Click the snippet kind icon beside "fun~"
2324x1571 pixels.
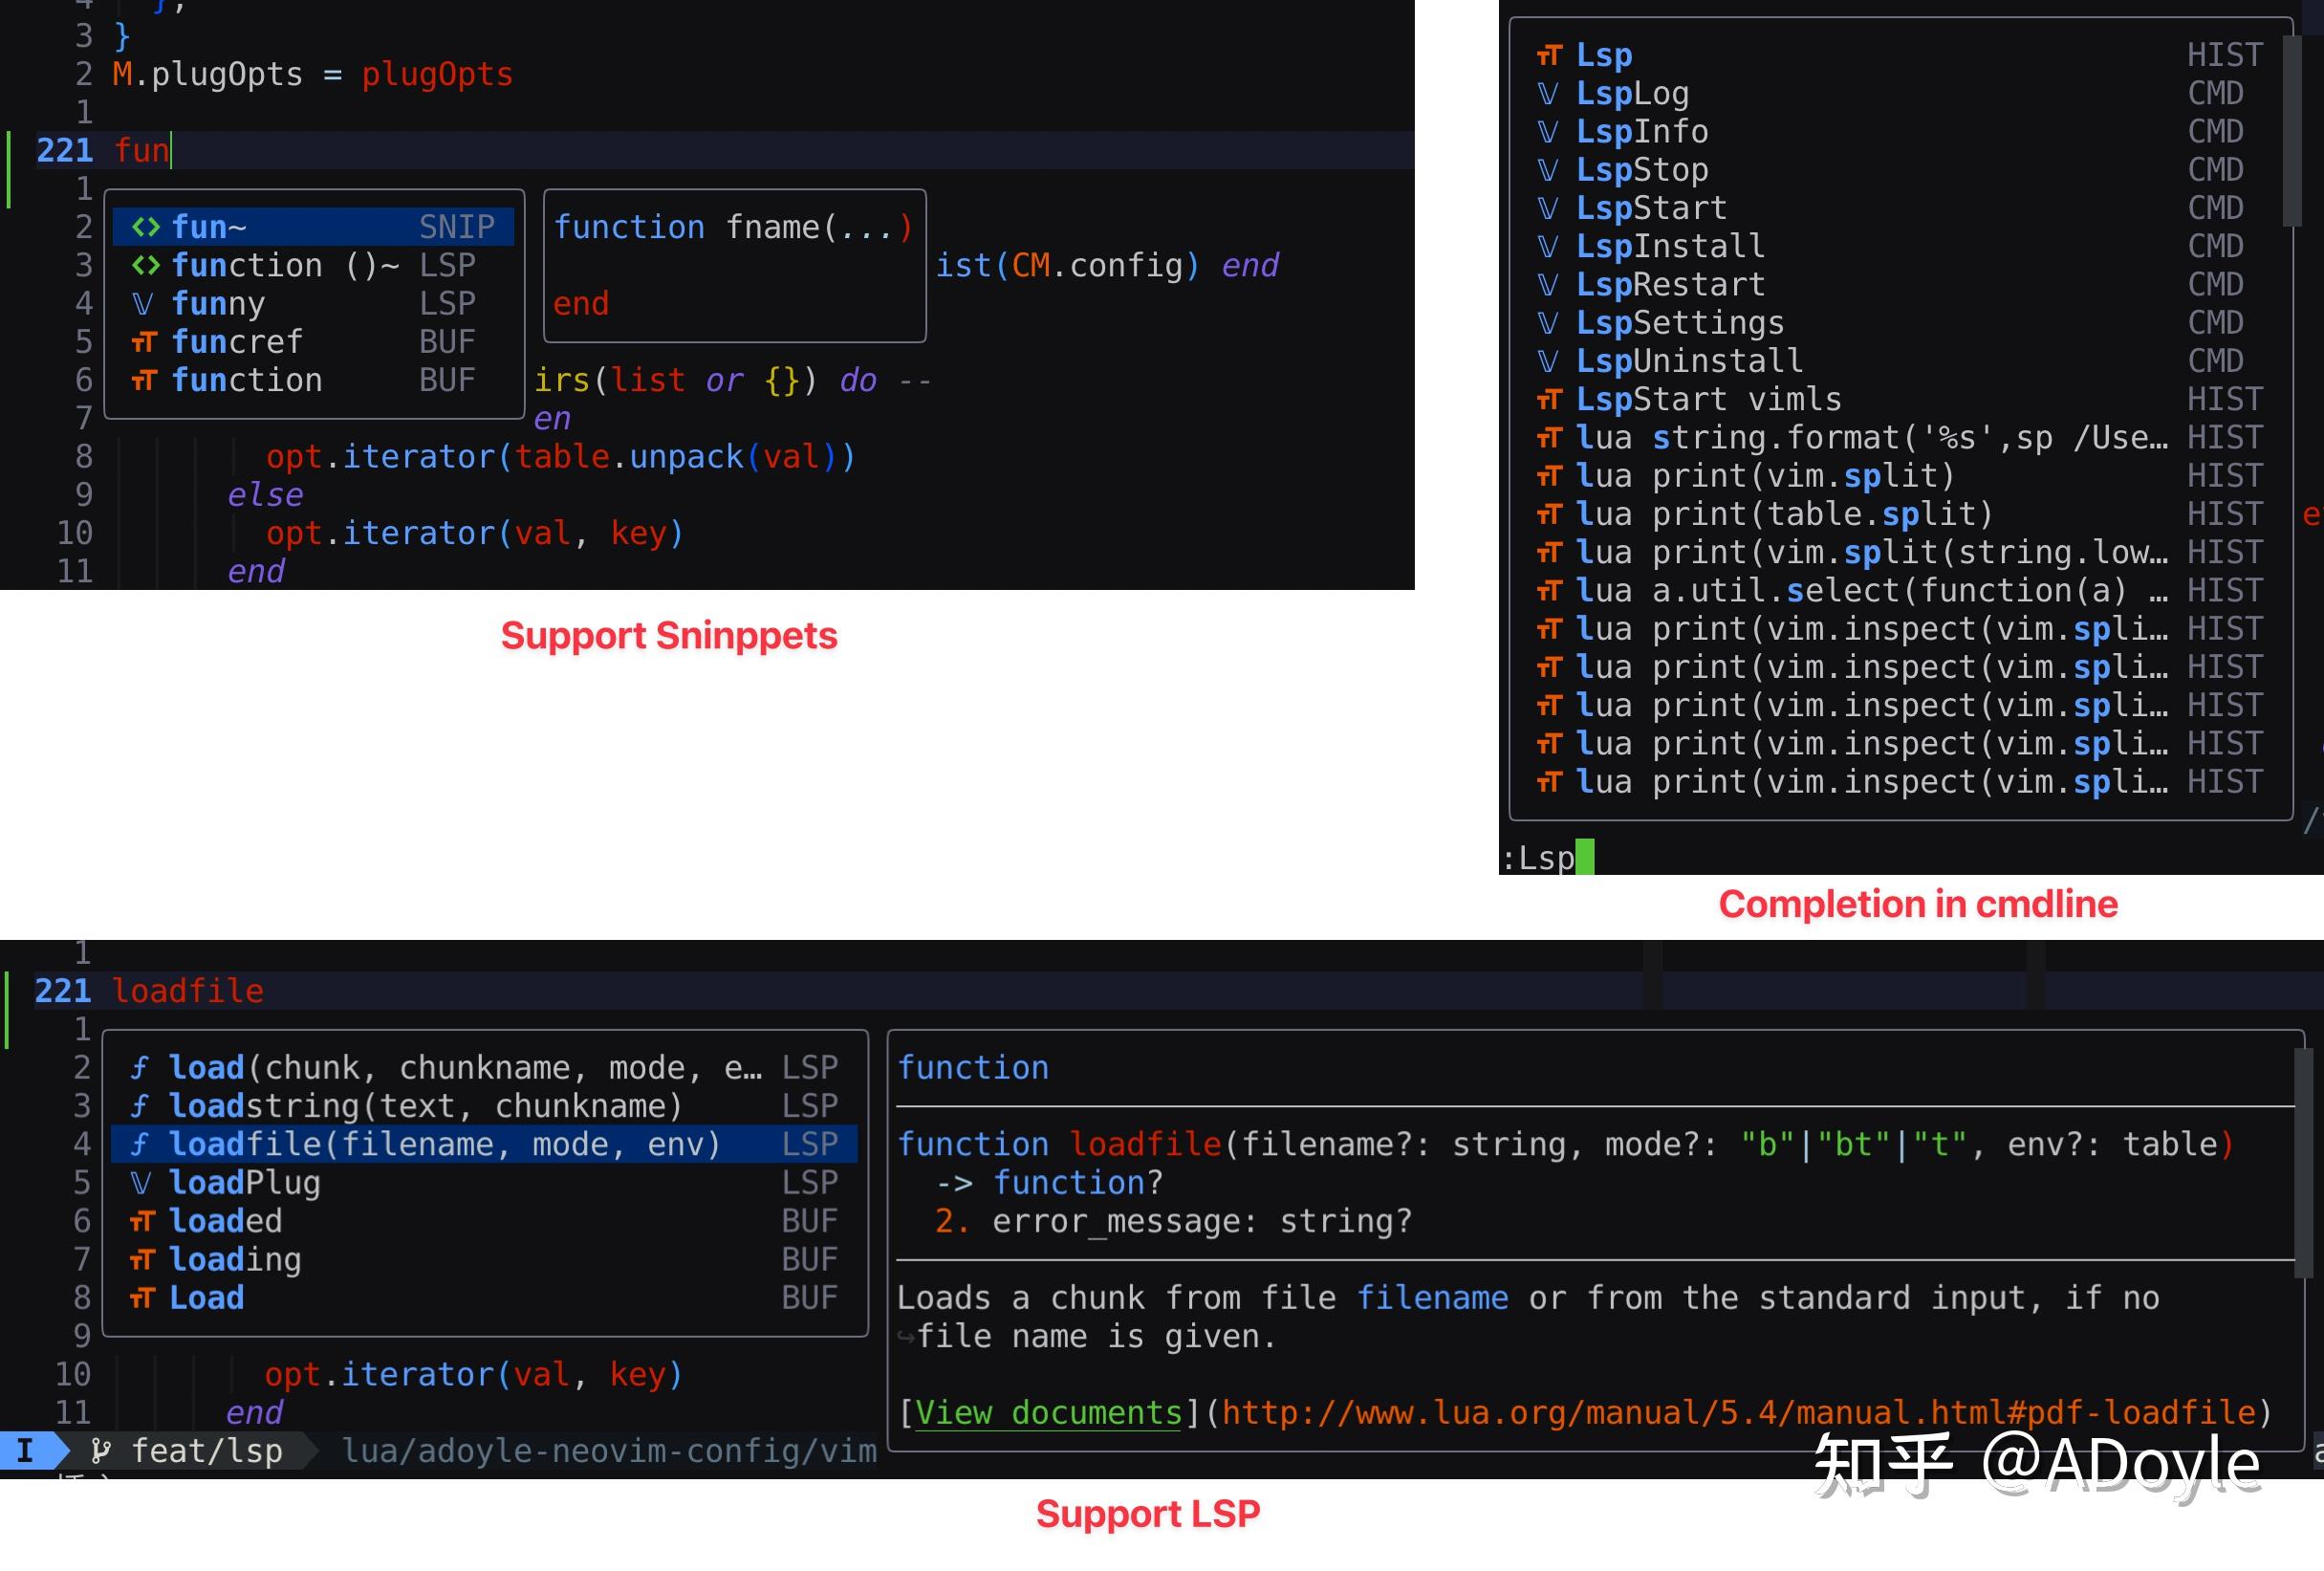click(146, 227)
